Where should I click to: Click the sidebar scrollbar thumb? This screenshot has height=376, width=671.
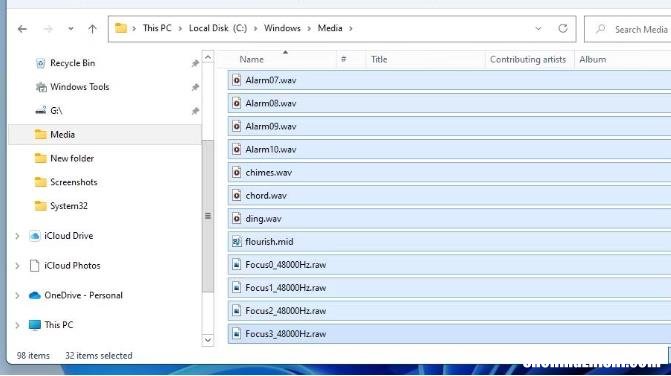[208, 216]
